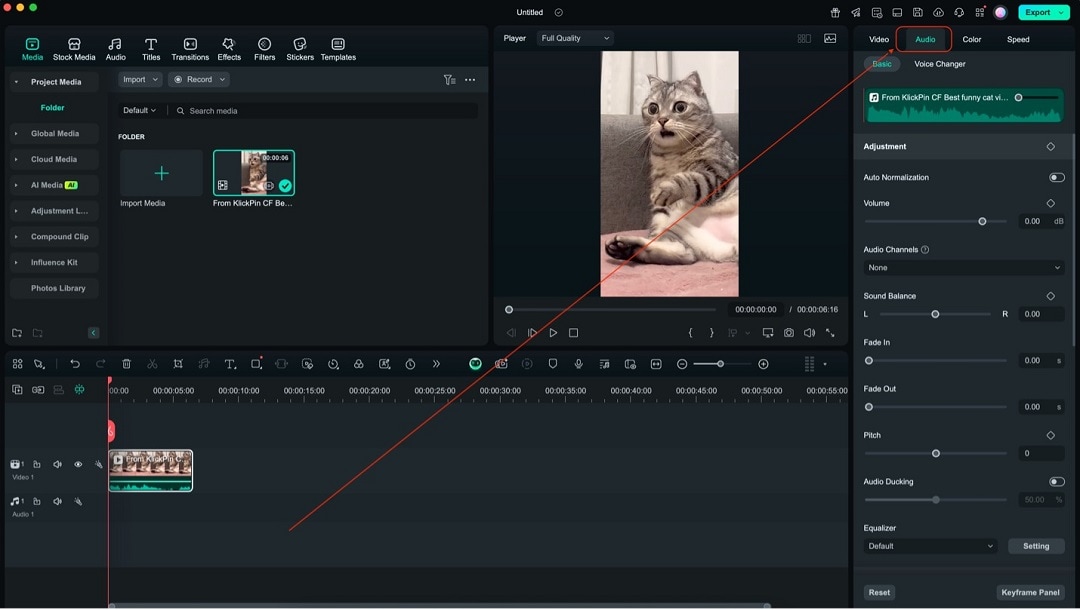Open the Audio Channels dropdown

[x=962, y=267]
